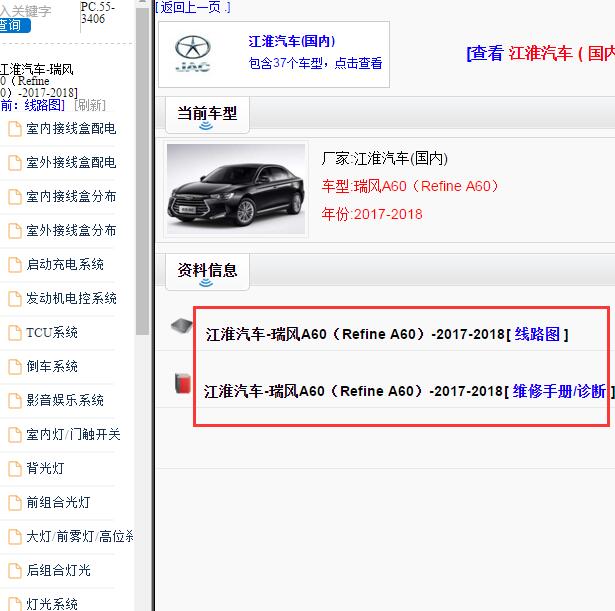Screen dimensions: 615x611
Task: Click document icon beside 室内接线盒分布
Action: pyautogui.click(x=15, y=197)
